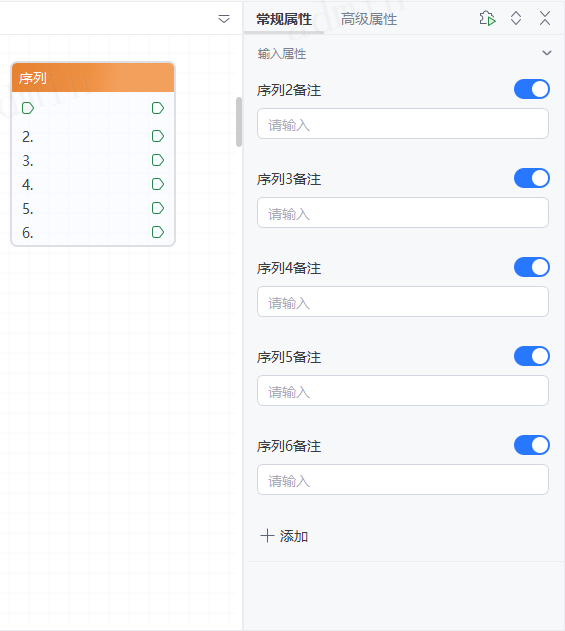This screenshot has height=631, width=565.
Task: Click the 序列2备注 label
Action: (x=289, y=90)
